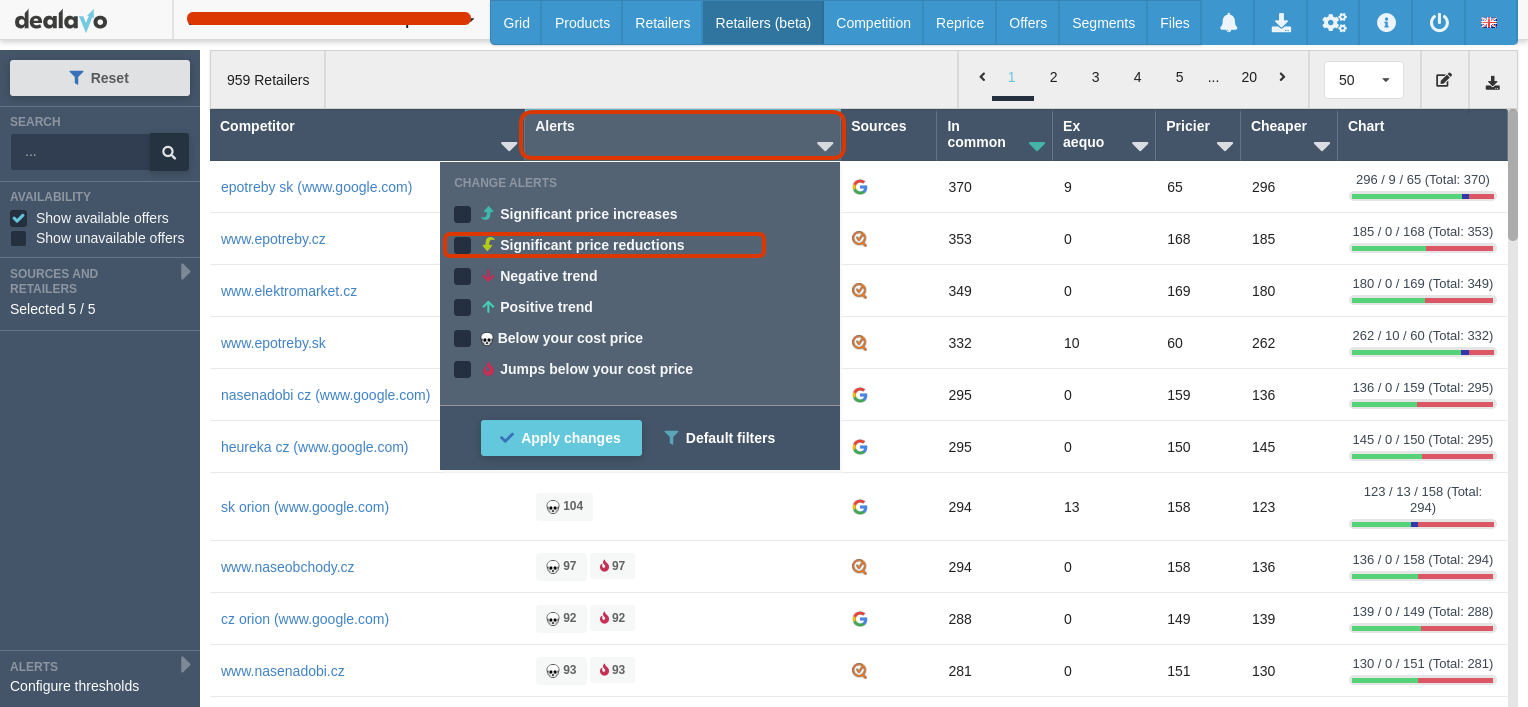Open Ex aequo column dropdown arrow
The height and width of the screenshot is (707, 1528).
point(1140,146)
